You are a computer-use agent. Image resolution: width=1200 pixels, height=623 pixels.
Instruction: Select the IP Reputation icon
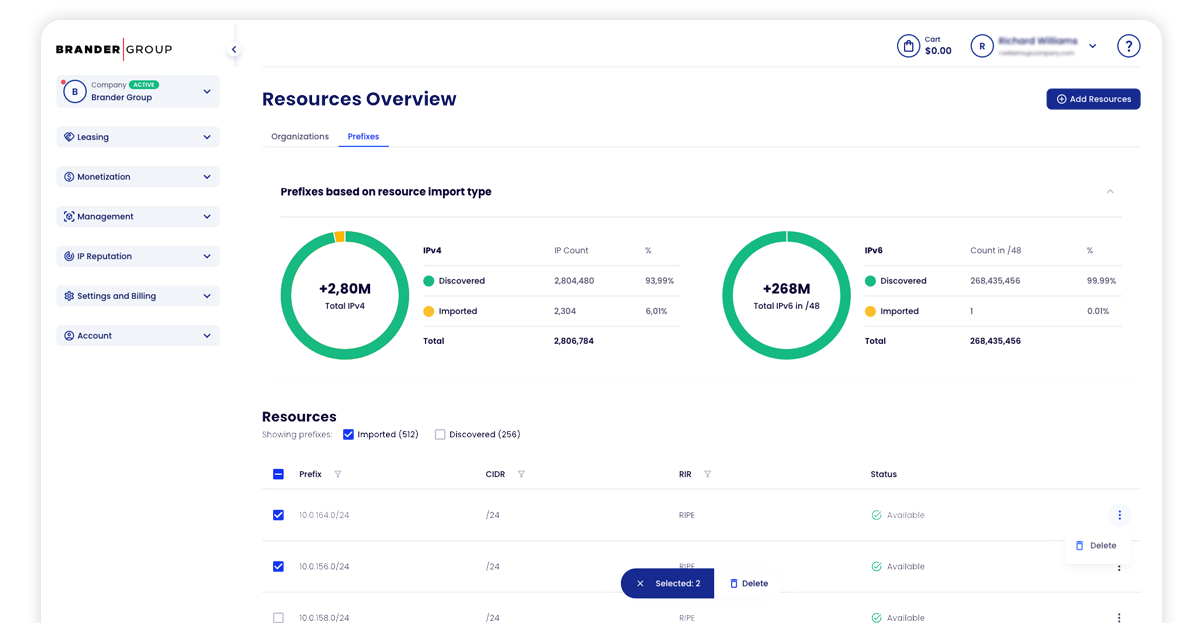(x=66, y=256)
